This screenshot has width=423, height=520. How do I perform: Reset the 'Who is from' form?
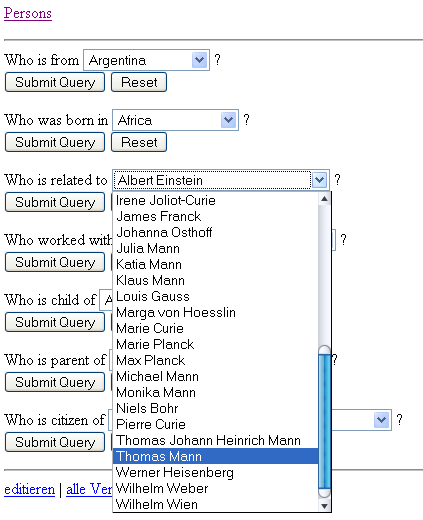[x=139, y=82]
